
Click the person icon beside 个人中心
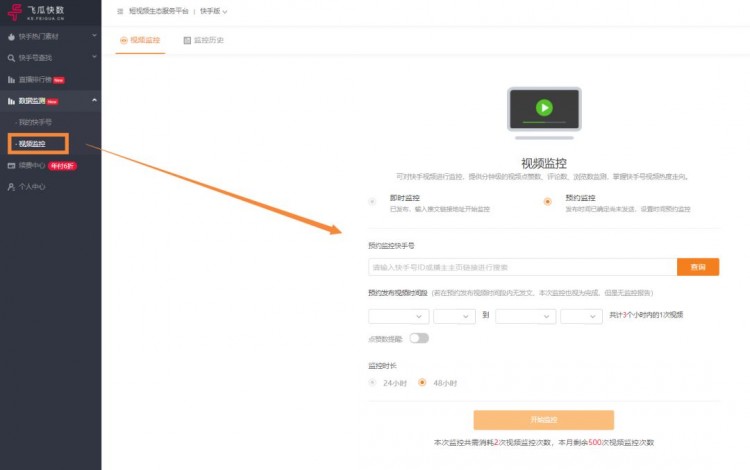11,187
